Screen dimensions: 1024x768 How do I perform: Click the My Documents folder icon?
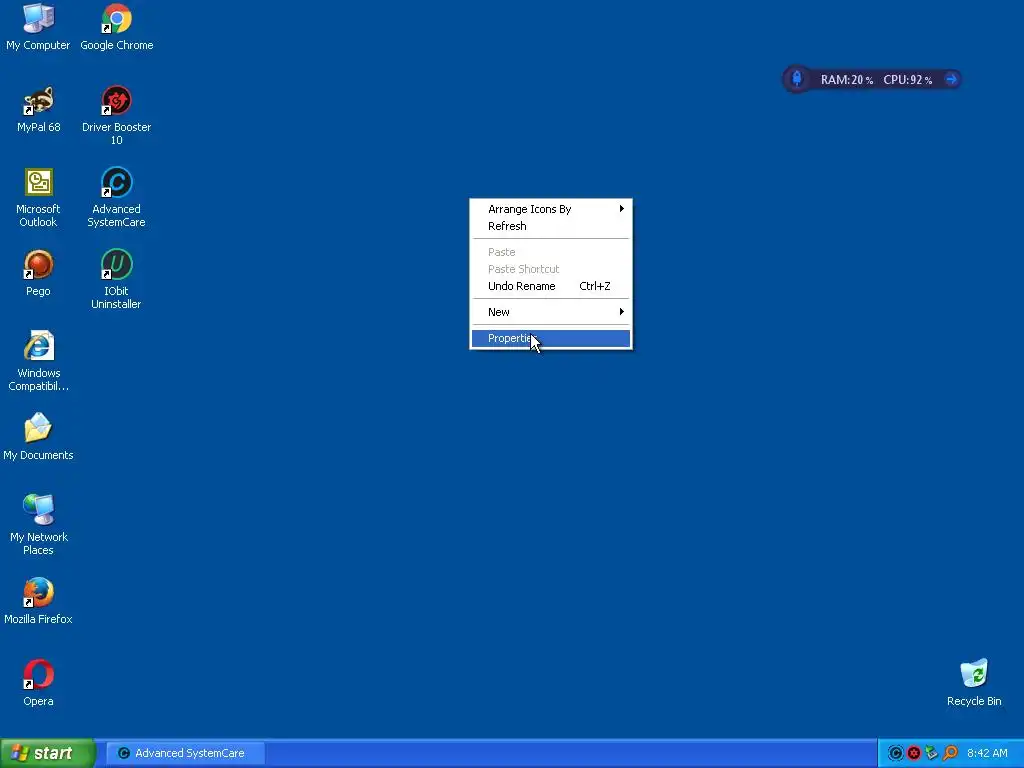point(38,437)
